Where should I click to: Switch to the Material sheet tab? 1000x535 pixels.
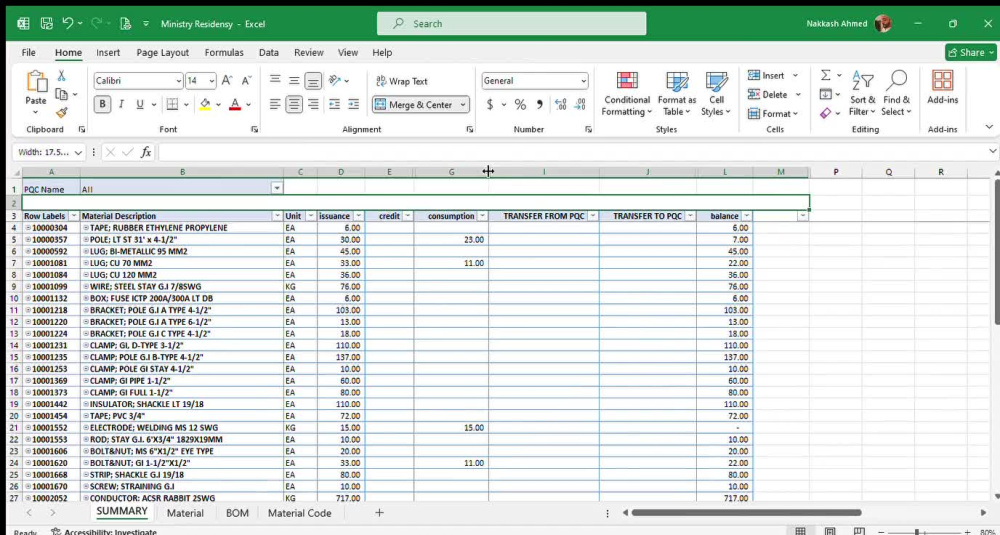pyautogui.click(x=185, y=513)
